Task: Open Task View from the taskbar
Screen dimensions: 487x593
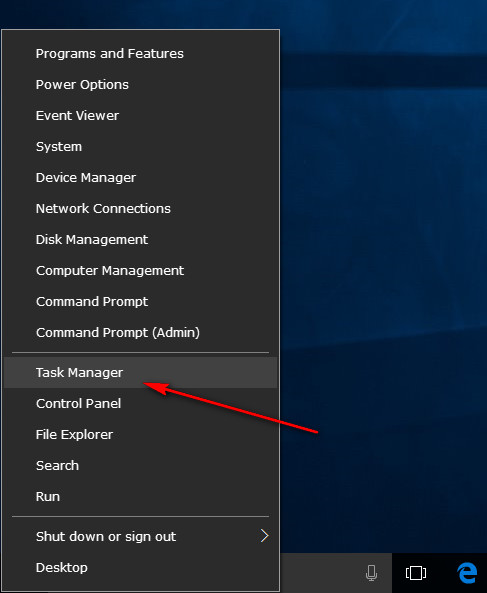Action: pyautogui.click(x=416, y=573)
